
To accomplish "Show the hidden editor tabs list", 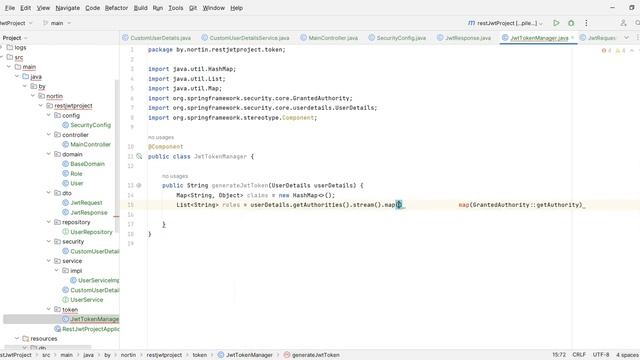I will [x=626, y=38].
